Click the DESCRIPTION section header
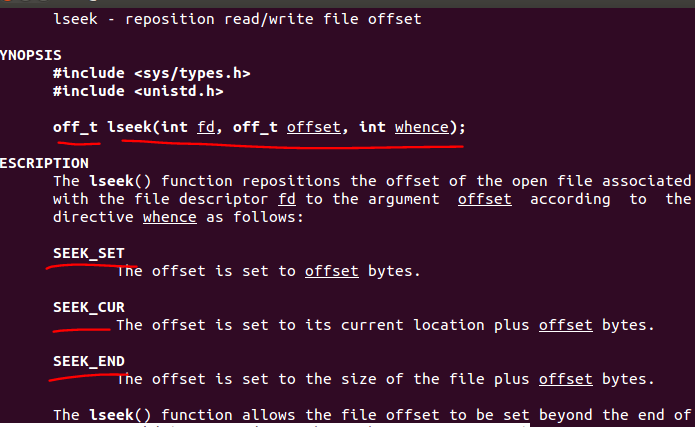The width and height of the screenshot is (695, 427). [x=44, y=163]
